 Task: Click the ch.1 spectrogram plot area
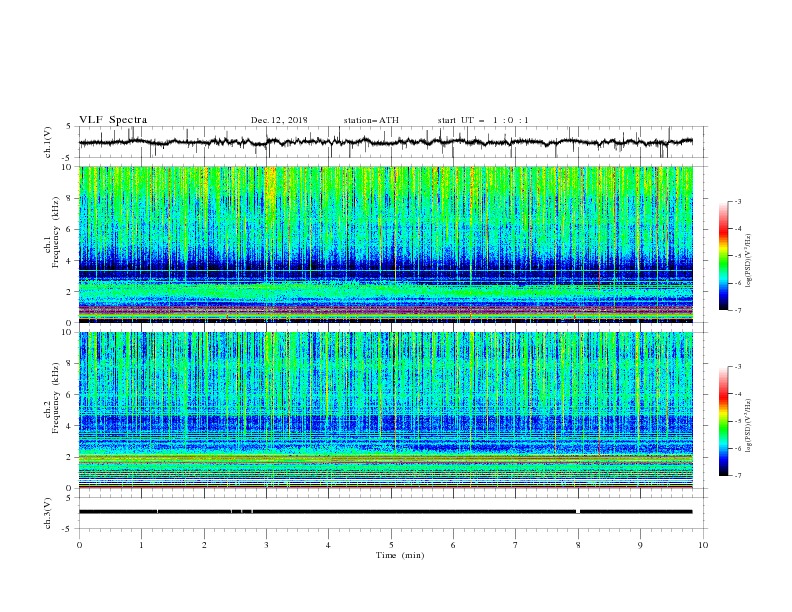click(x=385, y=244)
